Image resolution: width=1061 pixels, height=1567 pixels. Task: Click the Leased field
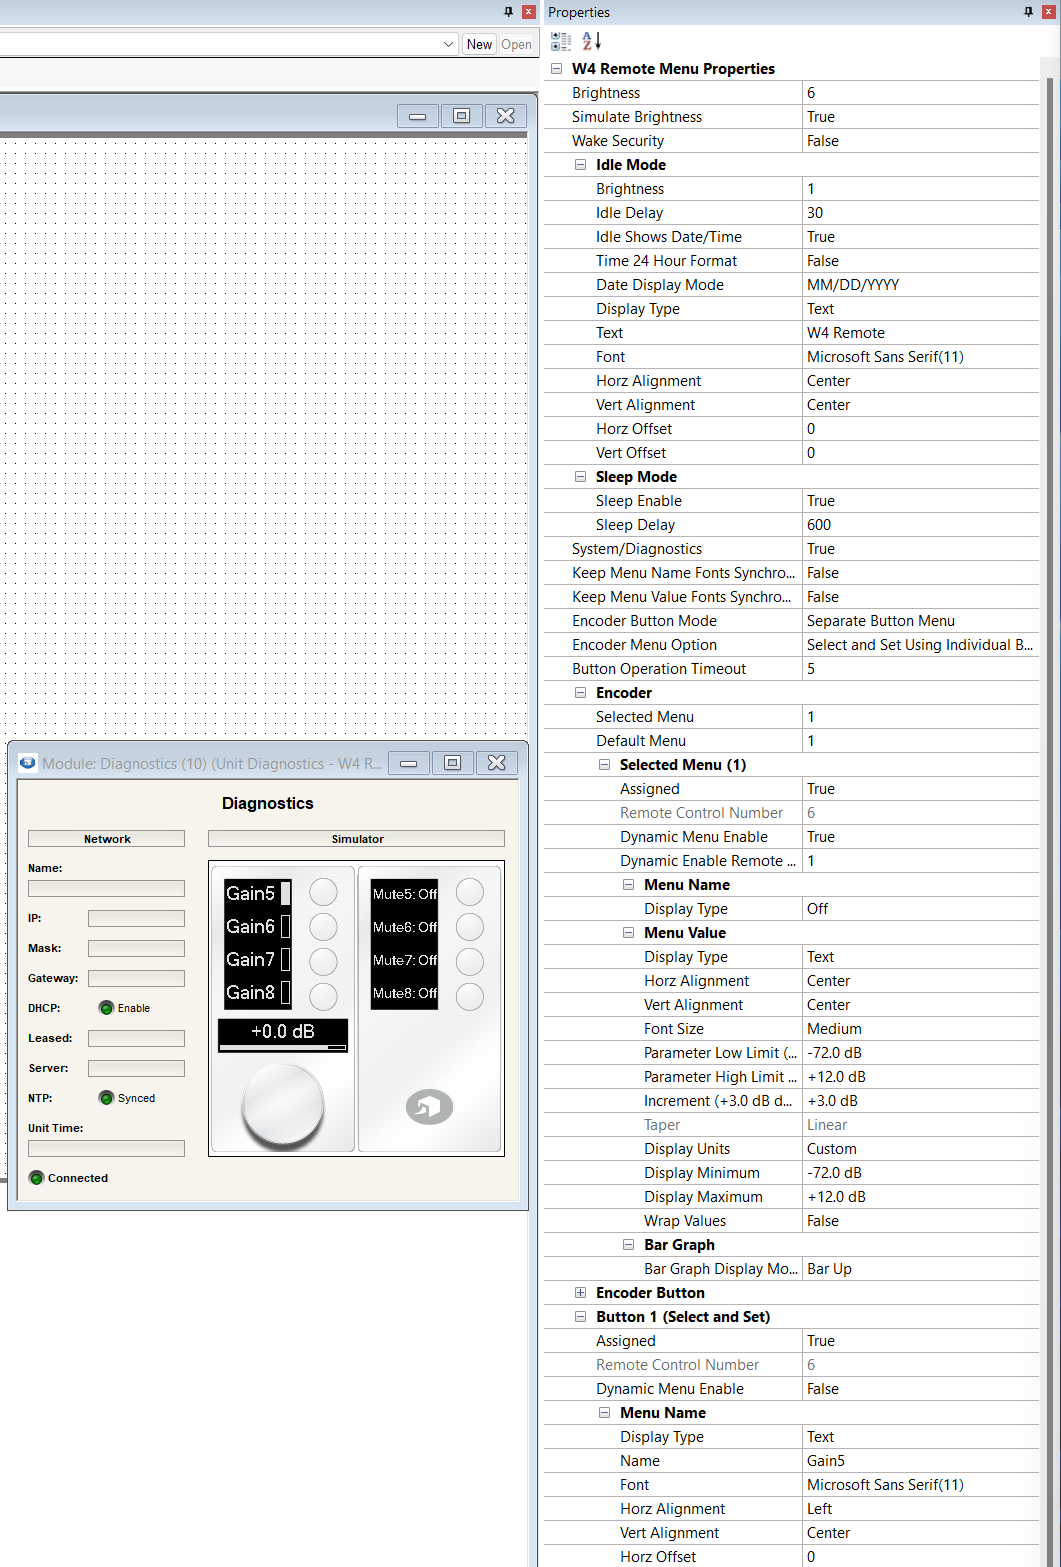click(x=136, y=1038)
